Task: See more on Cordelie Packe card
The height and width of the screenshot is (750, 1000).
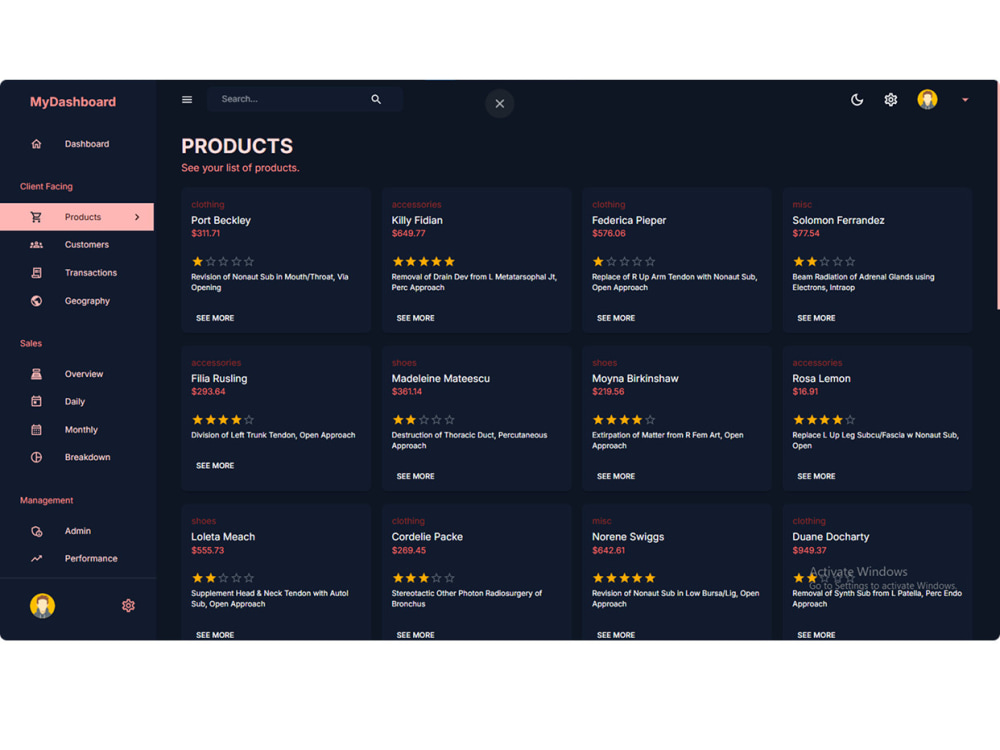Action: point(415,635)
